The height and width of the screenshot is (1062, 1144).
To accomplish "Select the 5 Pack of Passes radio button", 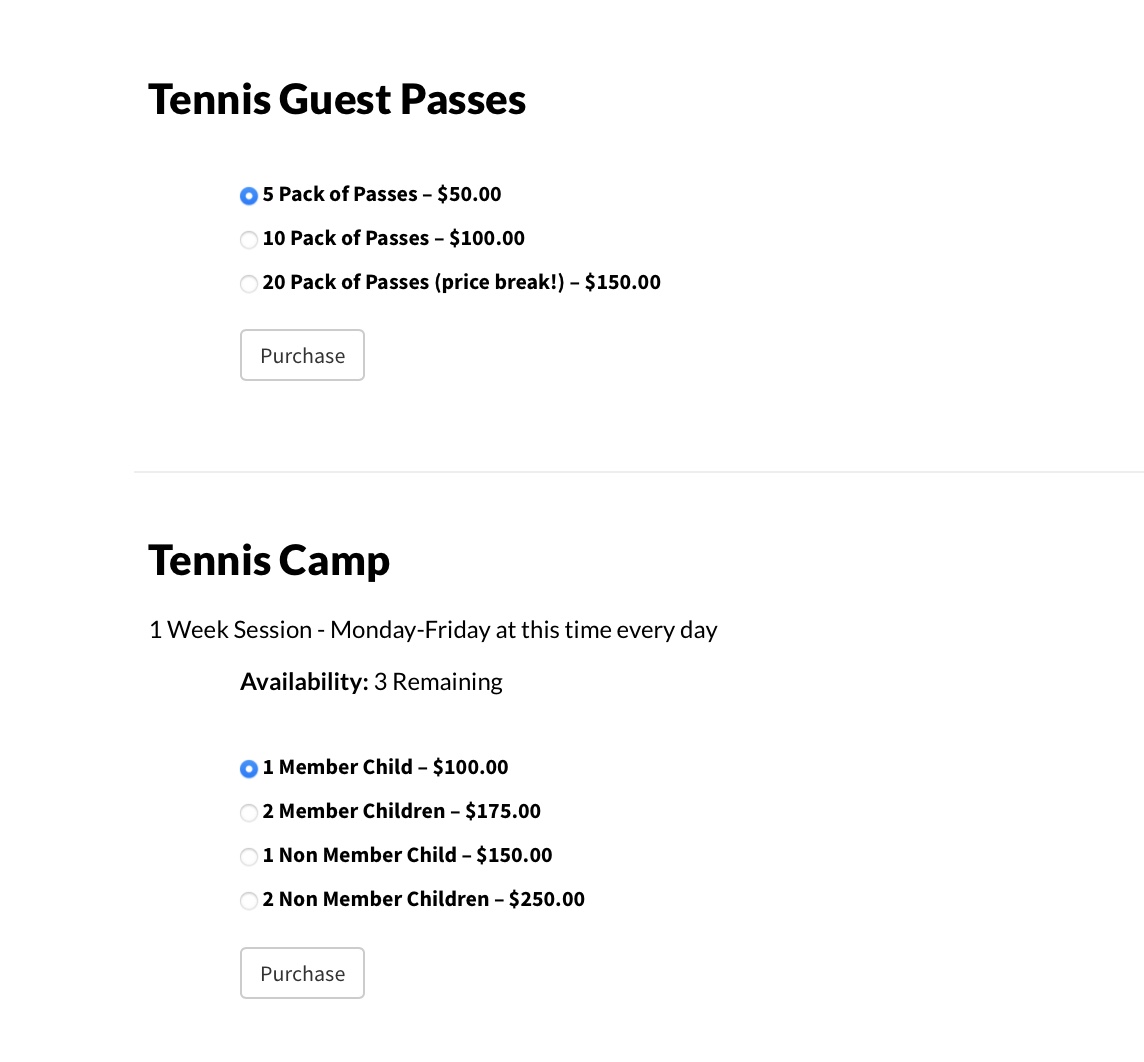I will coord(249,196).
